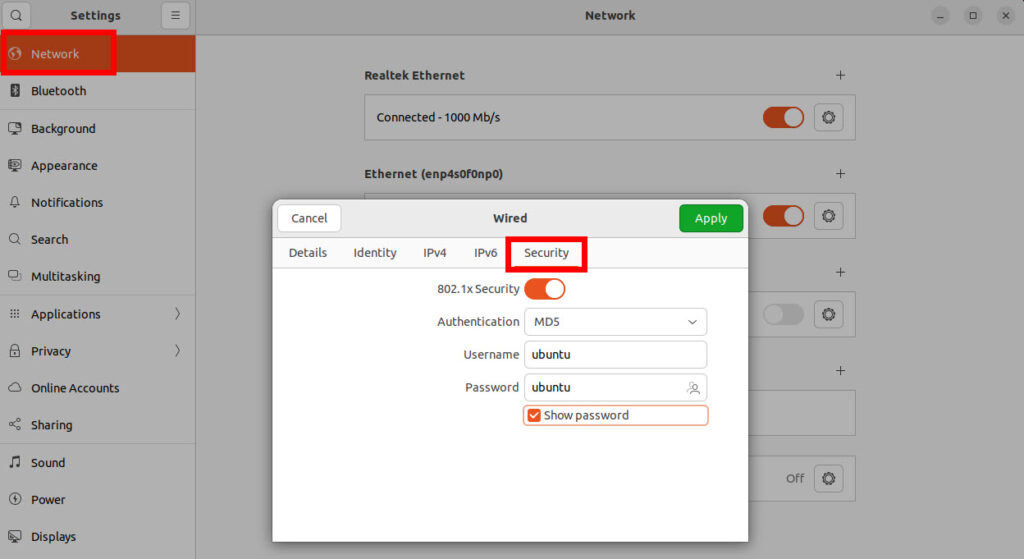Add a Realtek Ethernet connection profile
Image resolution: width=1024 pixels, height=559 pixels.
tap(840, 75)
